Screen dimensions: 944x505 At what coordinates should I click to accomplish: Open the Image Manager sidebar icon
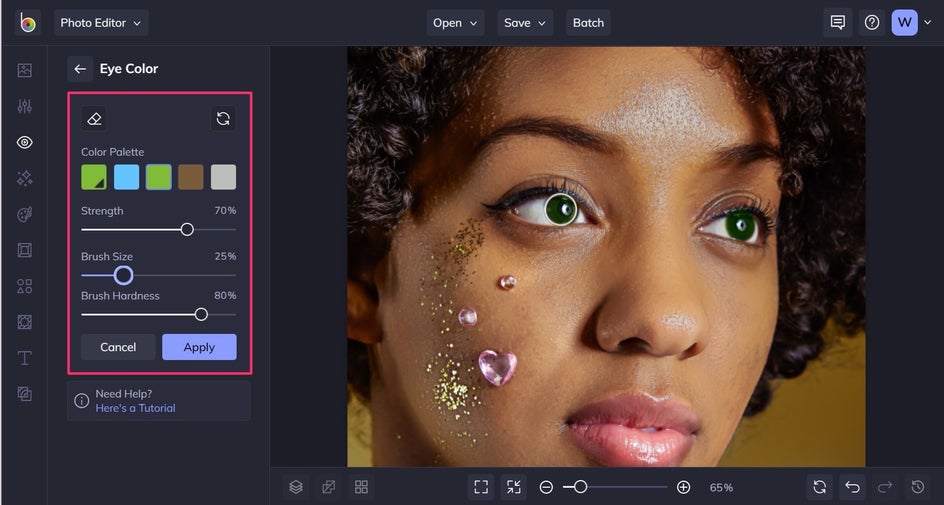click(25, 70)
